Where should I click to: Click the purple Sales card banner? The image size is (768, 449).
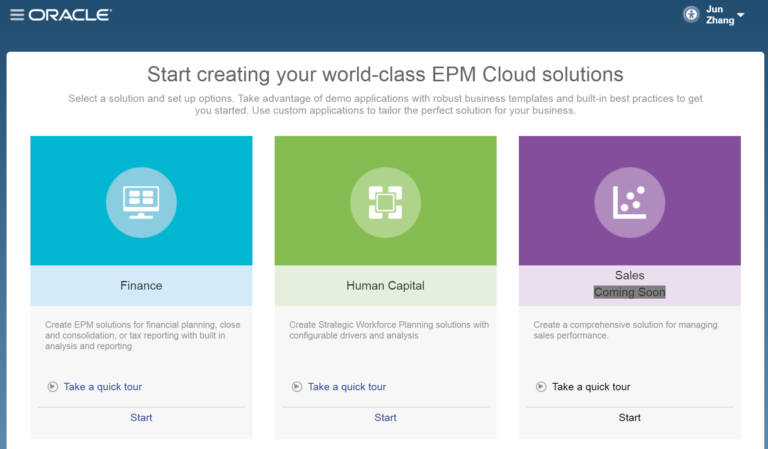coord(629,201)
